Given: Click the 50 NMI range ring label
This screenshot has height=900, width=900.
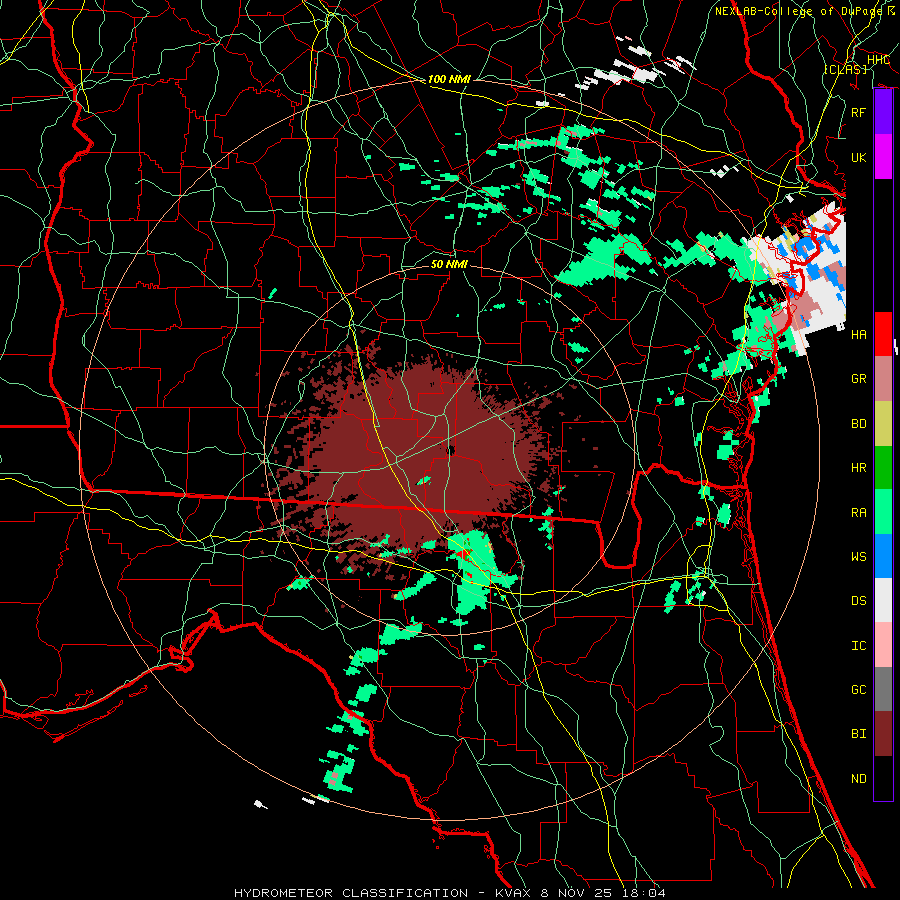Looking at the screenshot, I should tap(449, 264).
